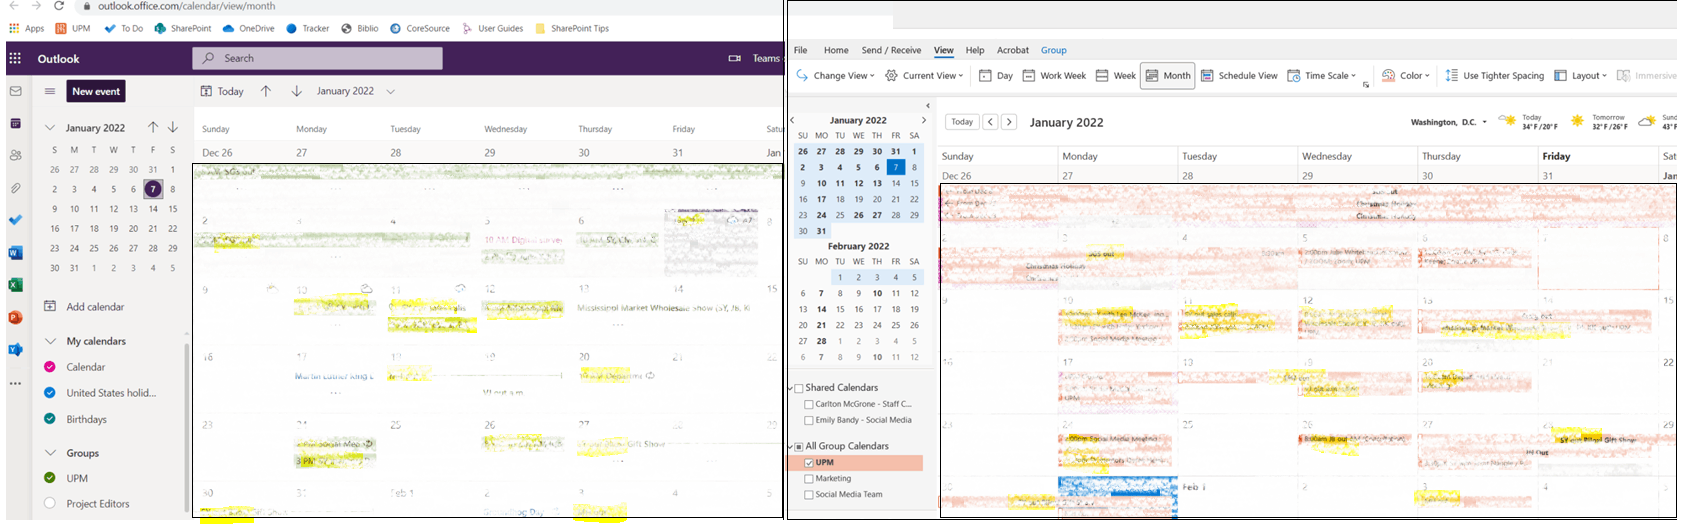1682x524 pixels.
Task: Check Emily Bandy - Social Media calendar
Action: tap(809, 420)
